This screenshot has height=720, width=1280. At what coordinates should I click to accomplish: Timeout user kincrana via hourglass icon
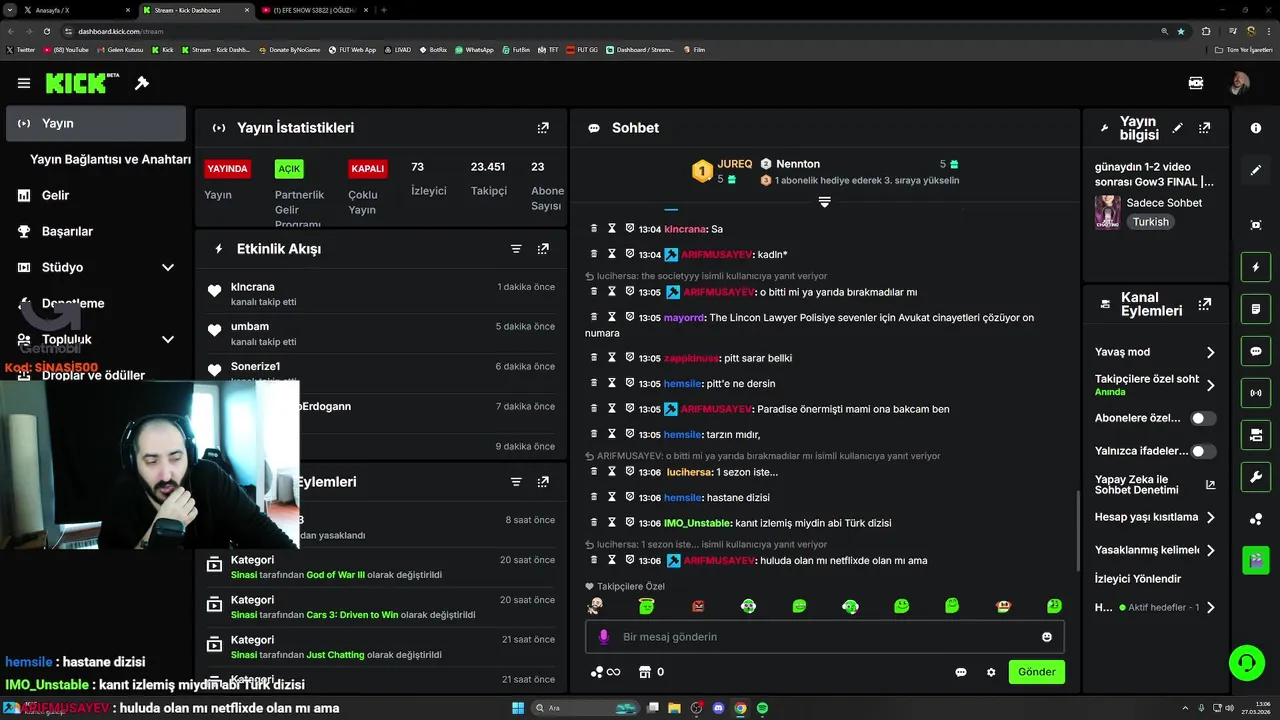(612, 229)
